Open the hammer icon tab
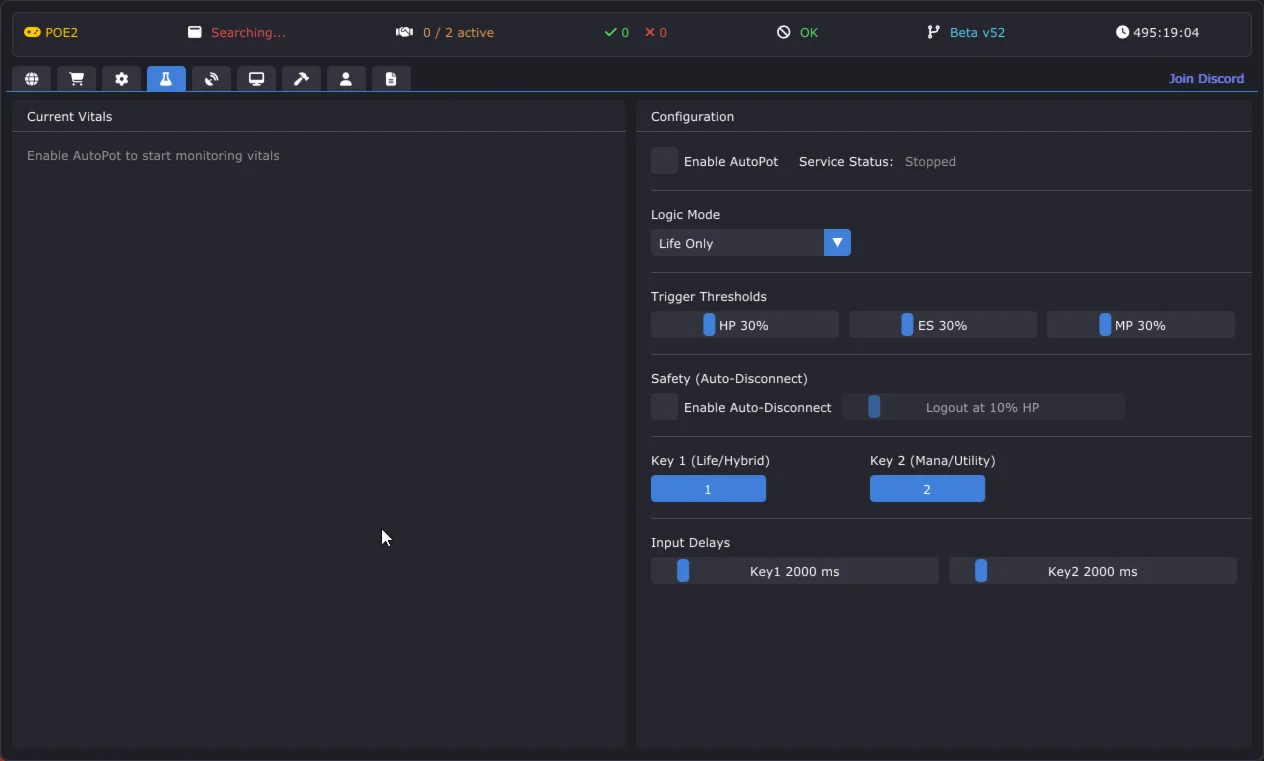Screen dimensions: 1264x761 tap(301, 79)
